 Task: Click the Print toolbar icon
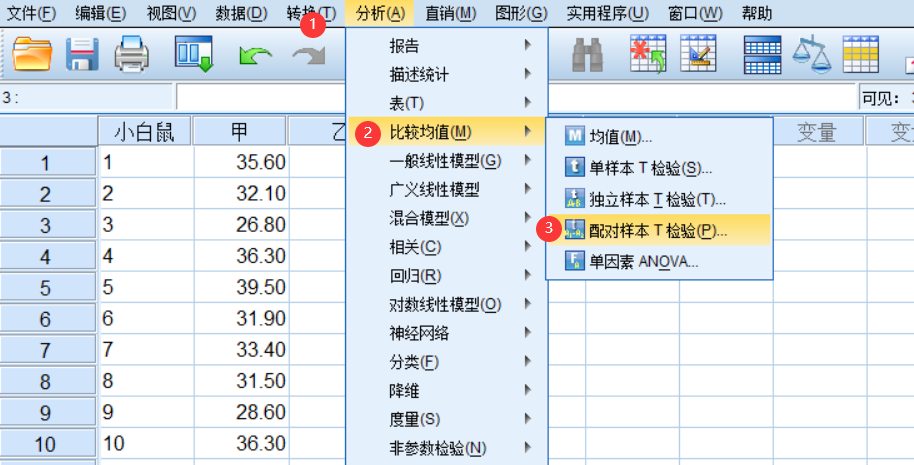point(132,53)
